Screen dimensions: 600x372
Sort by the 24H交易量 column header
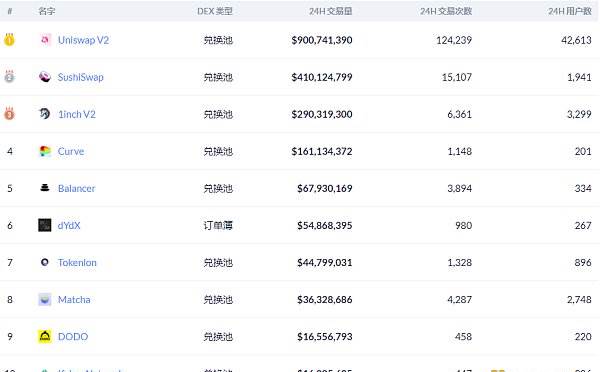[x=331, y=11]
